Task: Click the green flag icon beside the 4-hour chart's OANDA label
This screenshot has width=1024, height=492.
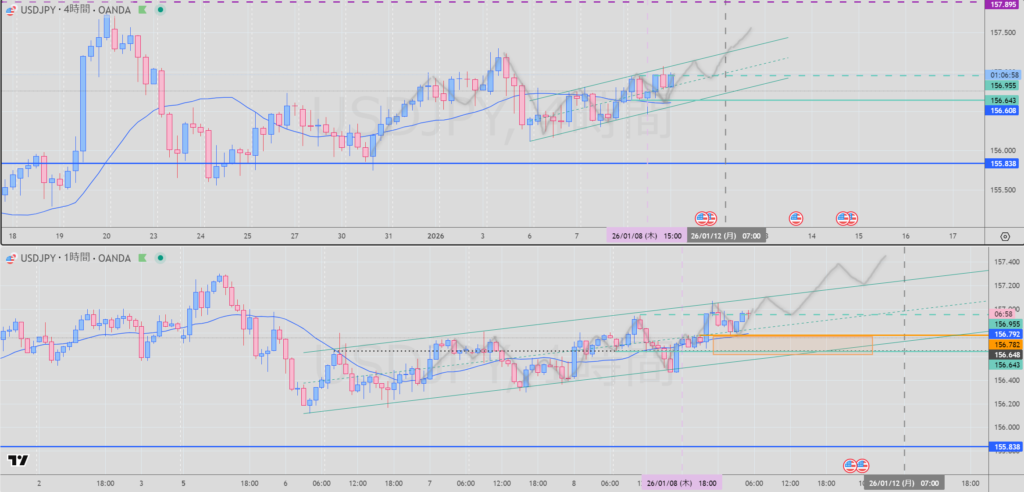Action: coord(142,11)
